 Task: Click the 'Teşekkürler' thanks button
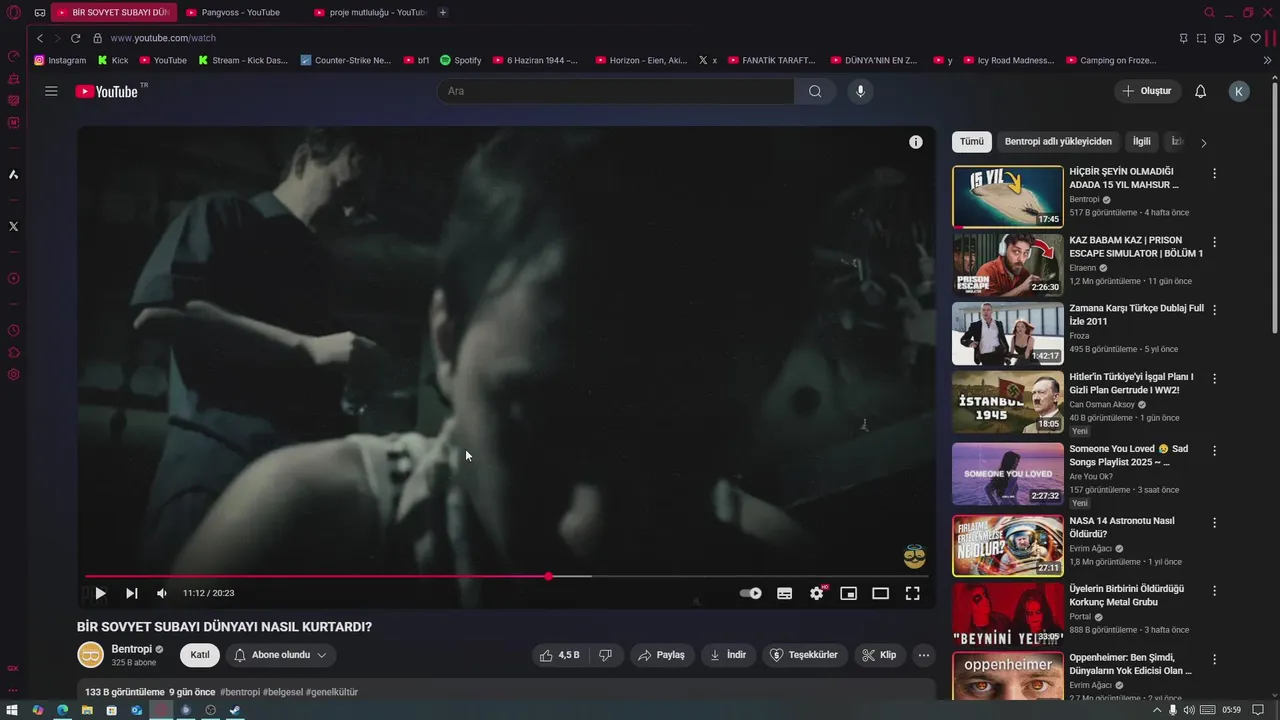(805, 655)
